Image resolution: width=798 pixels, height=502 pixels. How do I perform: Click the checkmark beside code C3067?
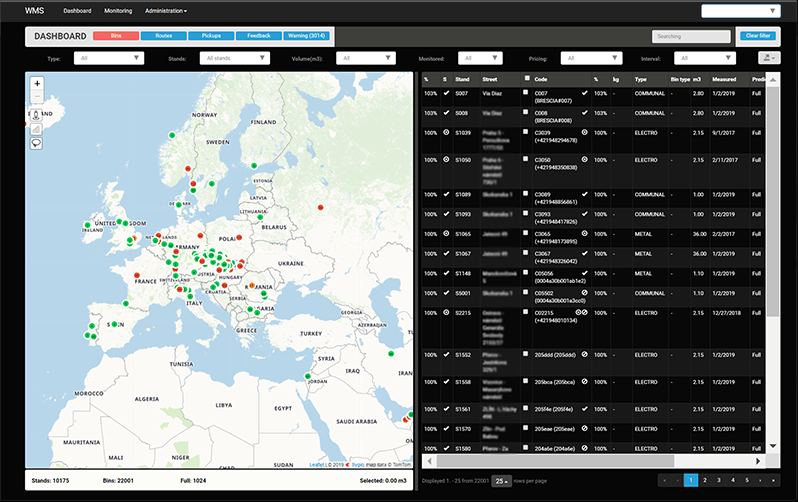click(x=585, y=254)
